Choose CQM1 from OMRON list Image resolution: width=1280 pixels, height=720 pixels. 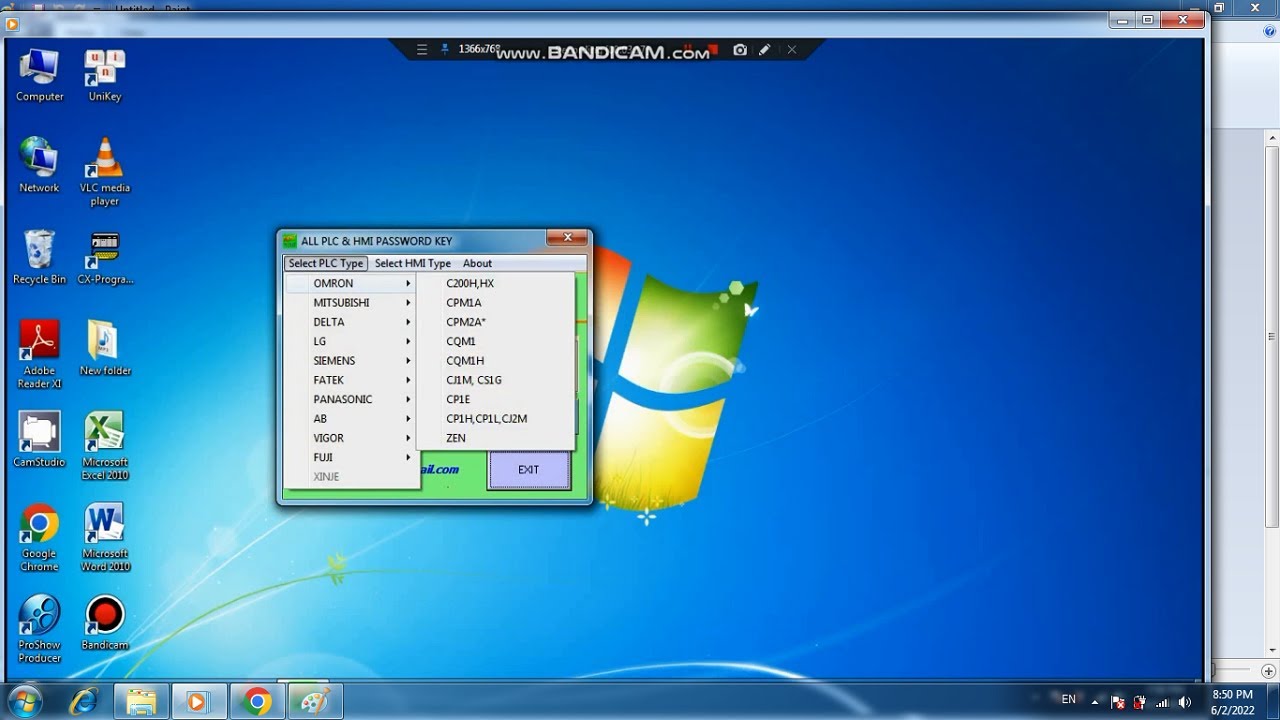point(496,341)
